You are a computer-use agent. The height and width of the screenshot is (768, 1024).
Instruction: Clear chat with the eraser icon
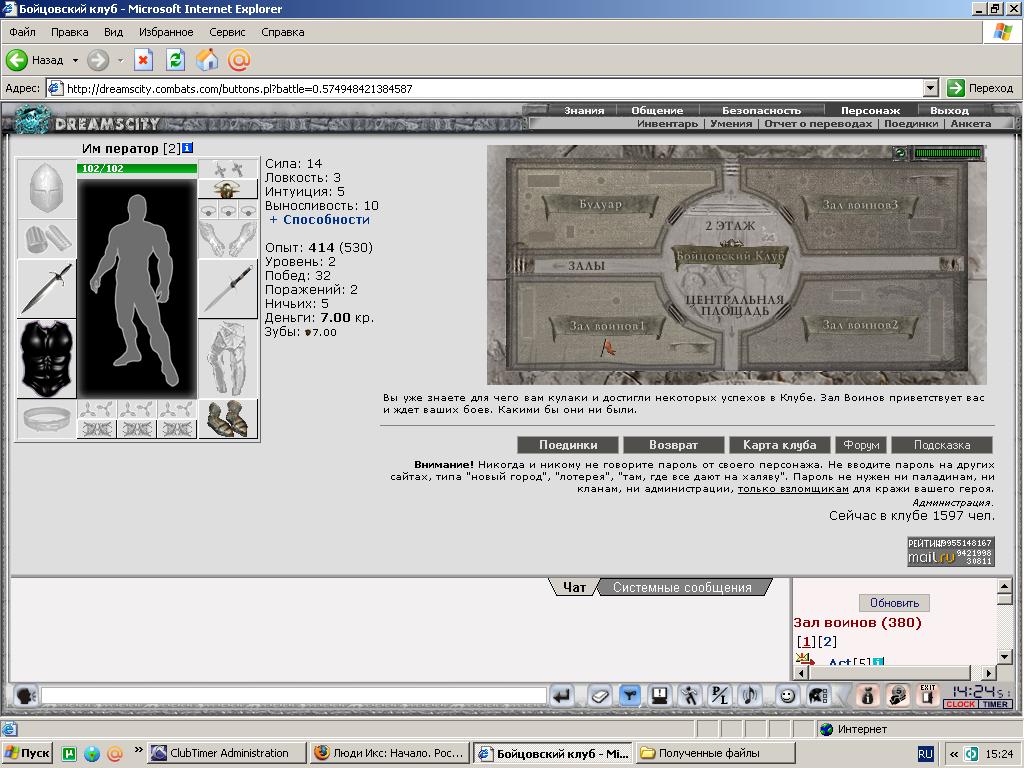click(599, 696)
